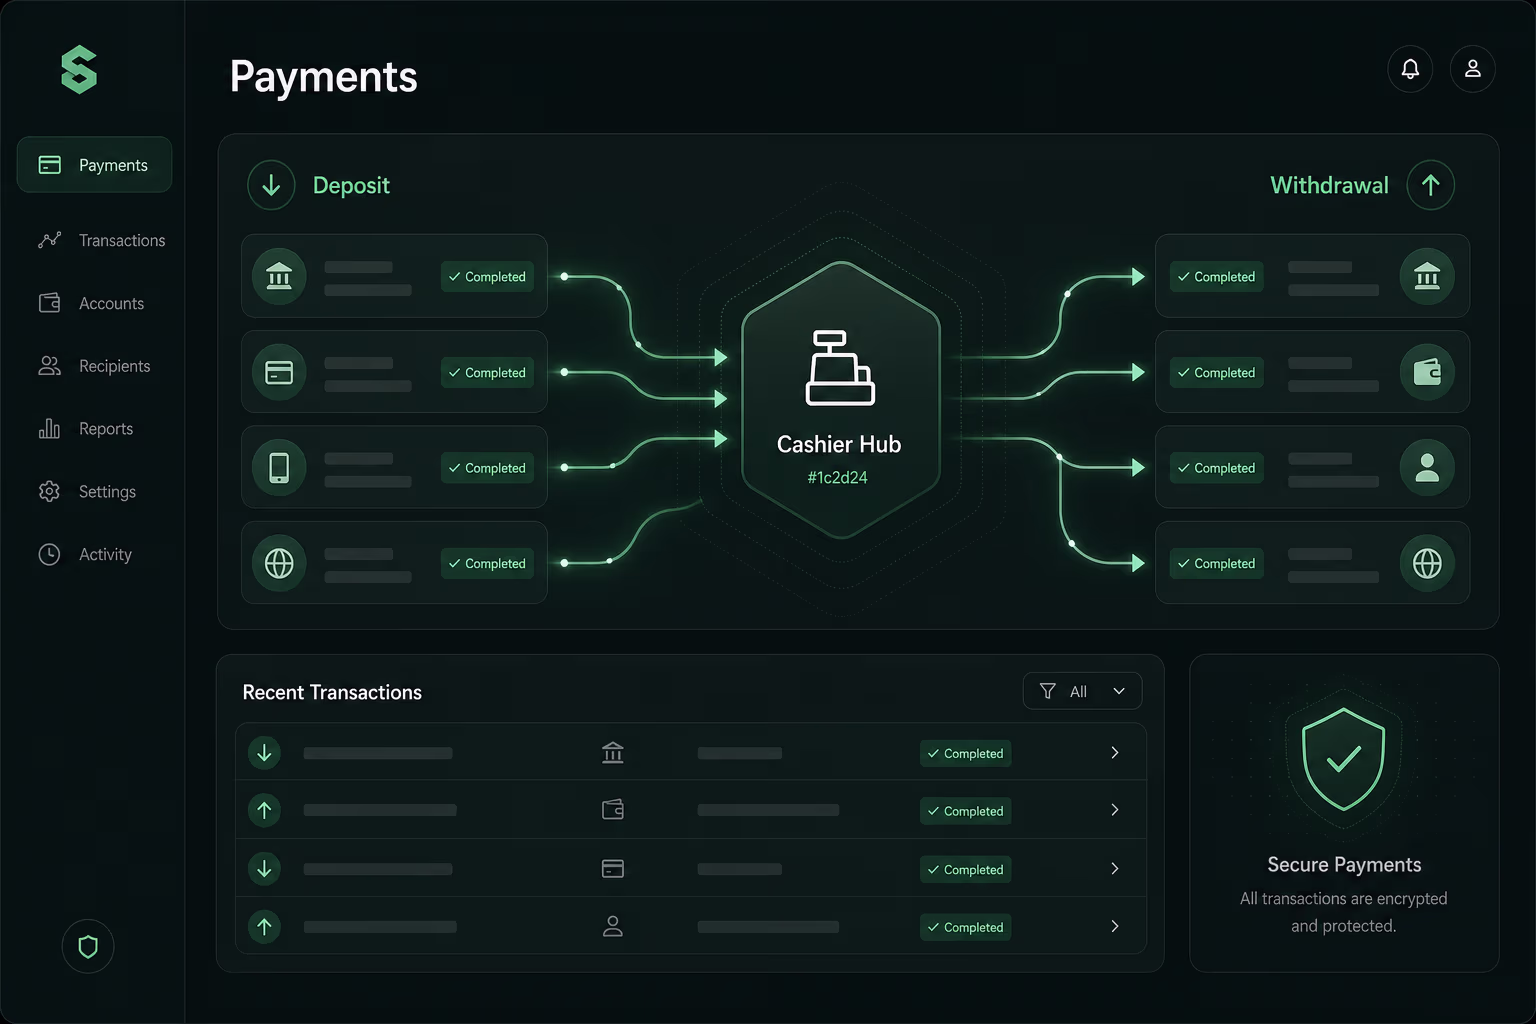
Task: Click card icon in third transaction row
Action: point(613,868)
